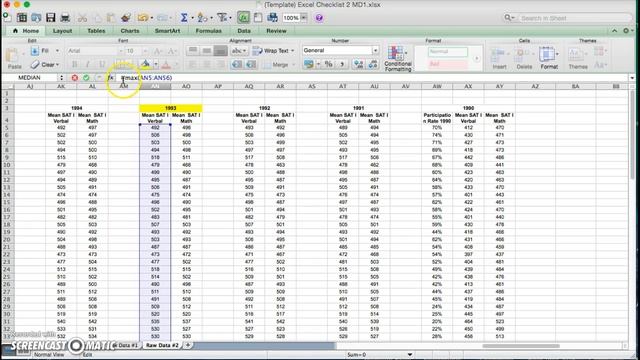Switch to the Tables ribbon tab
This screenshot has height=360, width=640.
[96, 31]
